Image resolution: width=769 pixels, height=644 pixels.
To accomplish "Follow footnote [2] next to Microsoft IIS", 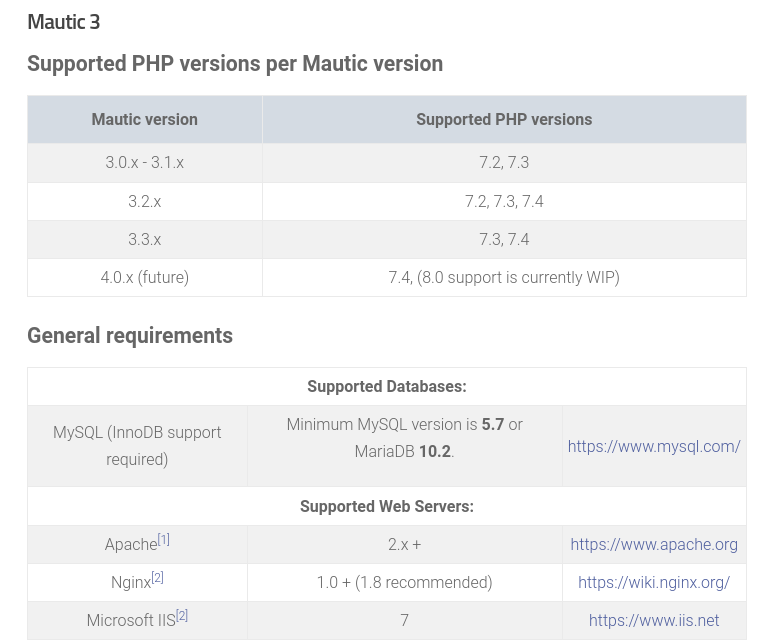I will (182, 615).
